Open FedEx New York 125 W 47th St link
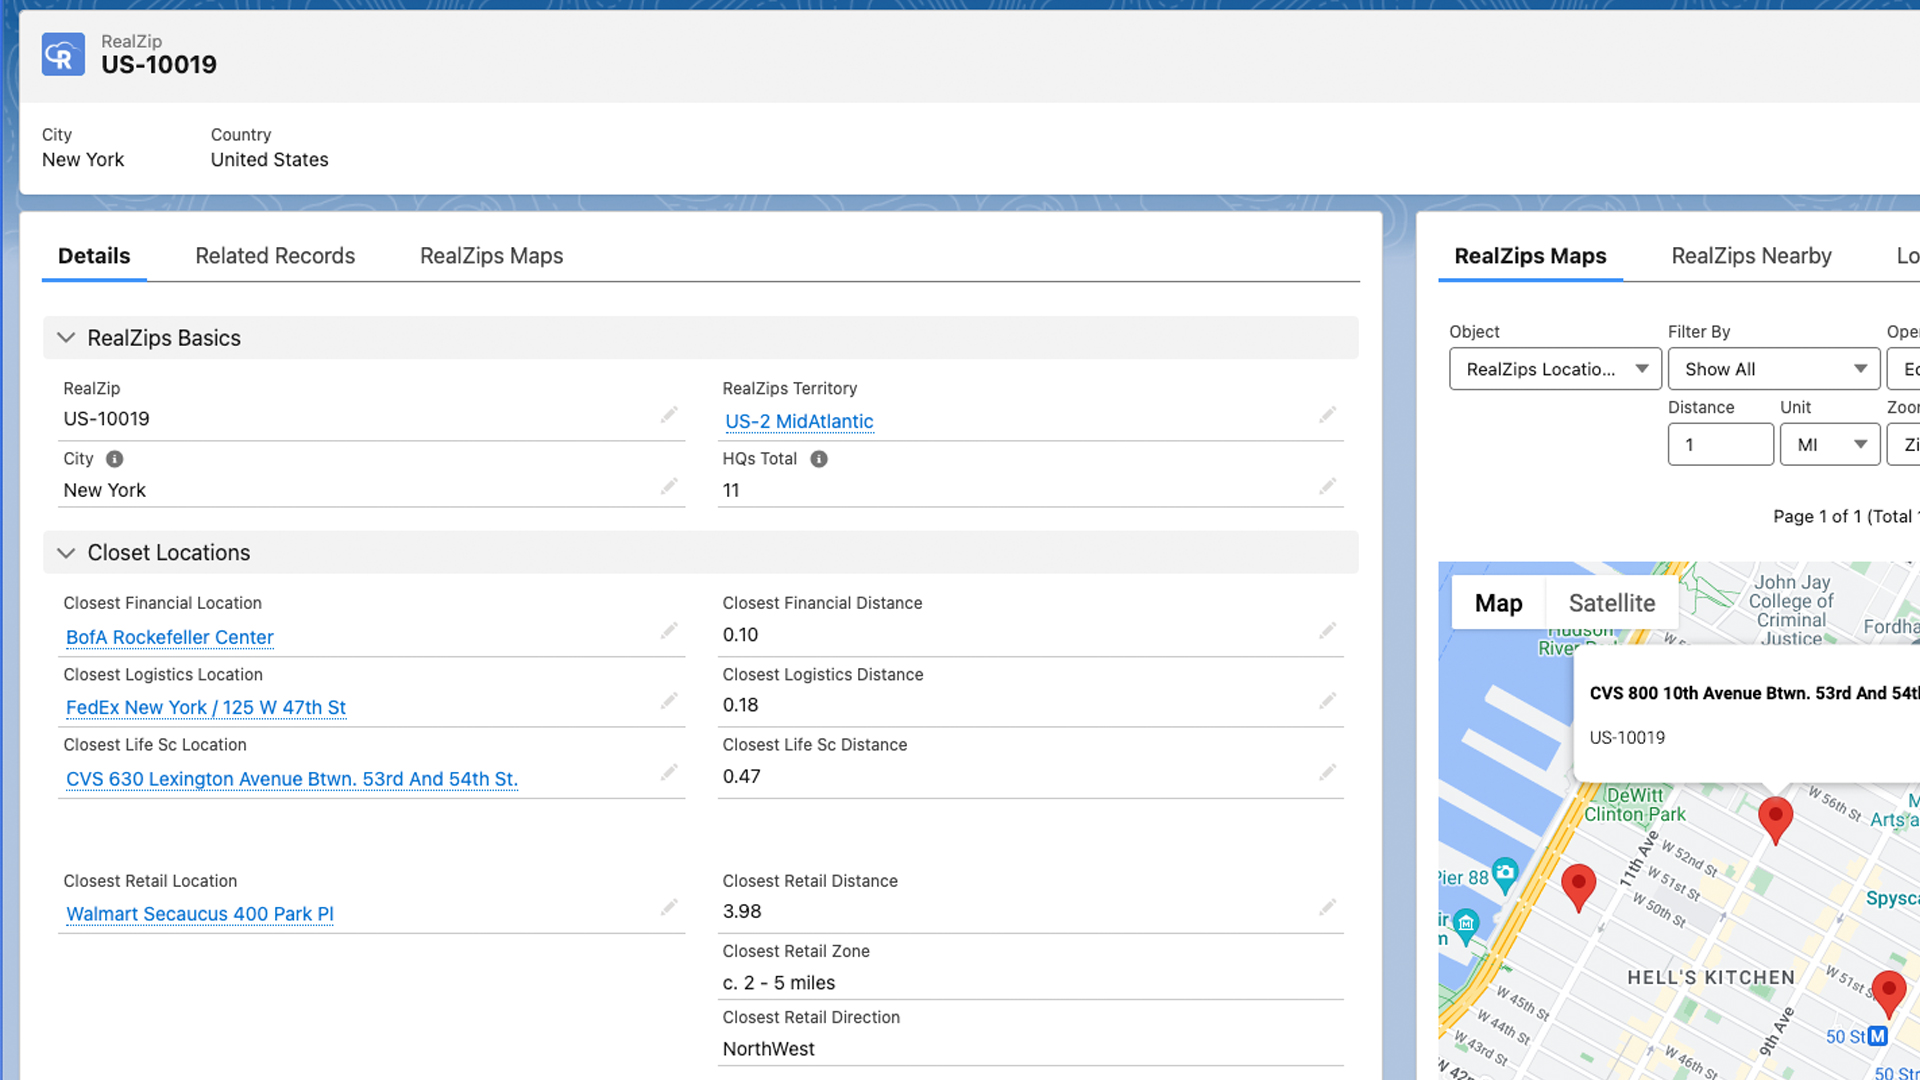This screenshot has height=1080, width=1920. (x=206, y=708)
